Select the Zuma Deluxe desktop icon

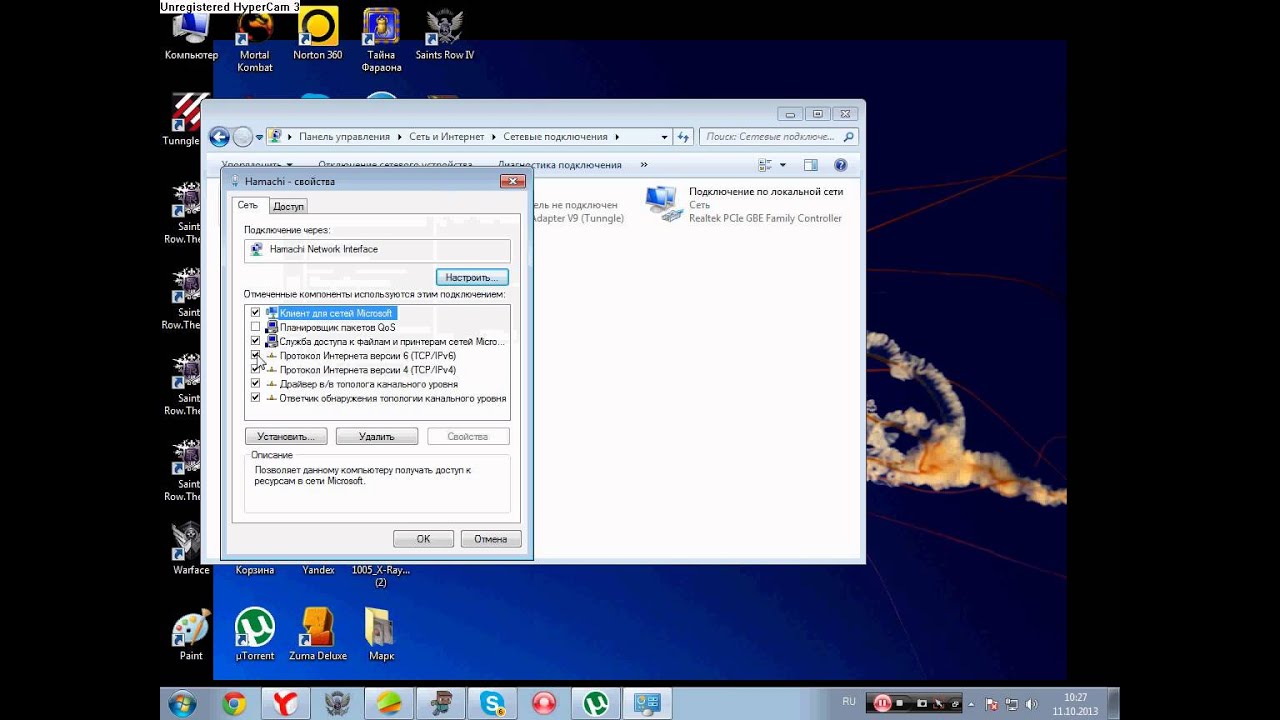pos(318,634)
